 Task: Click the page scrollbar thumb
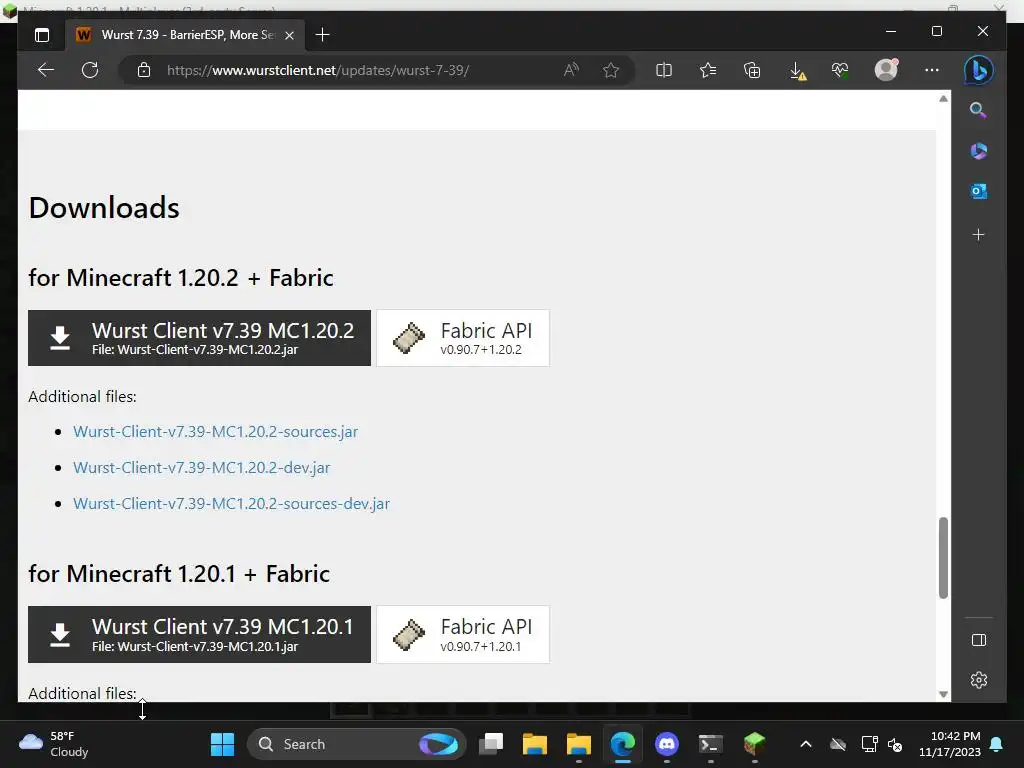pos(943,557)
